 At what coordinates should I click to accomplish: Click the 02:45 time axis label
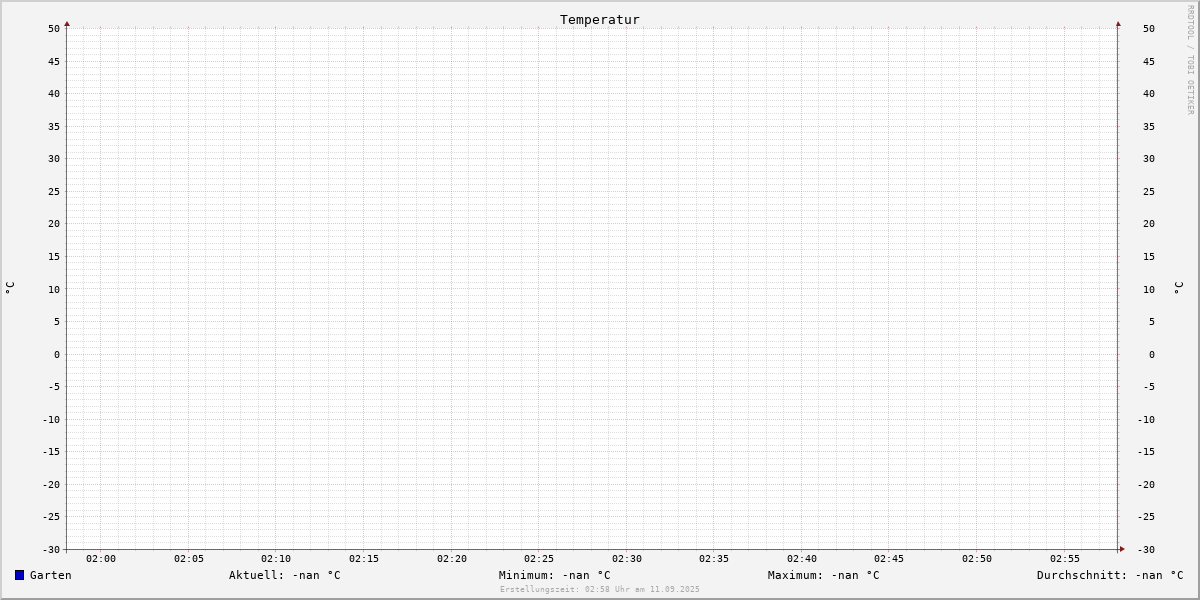[x=889, y=559]
